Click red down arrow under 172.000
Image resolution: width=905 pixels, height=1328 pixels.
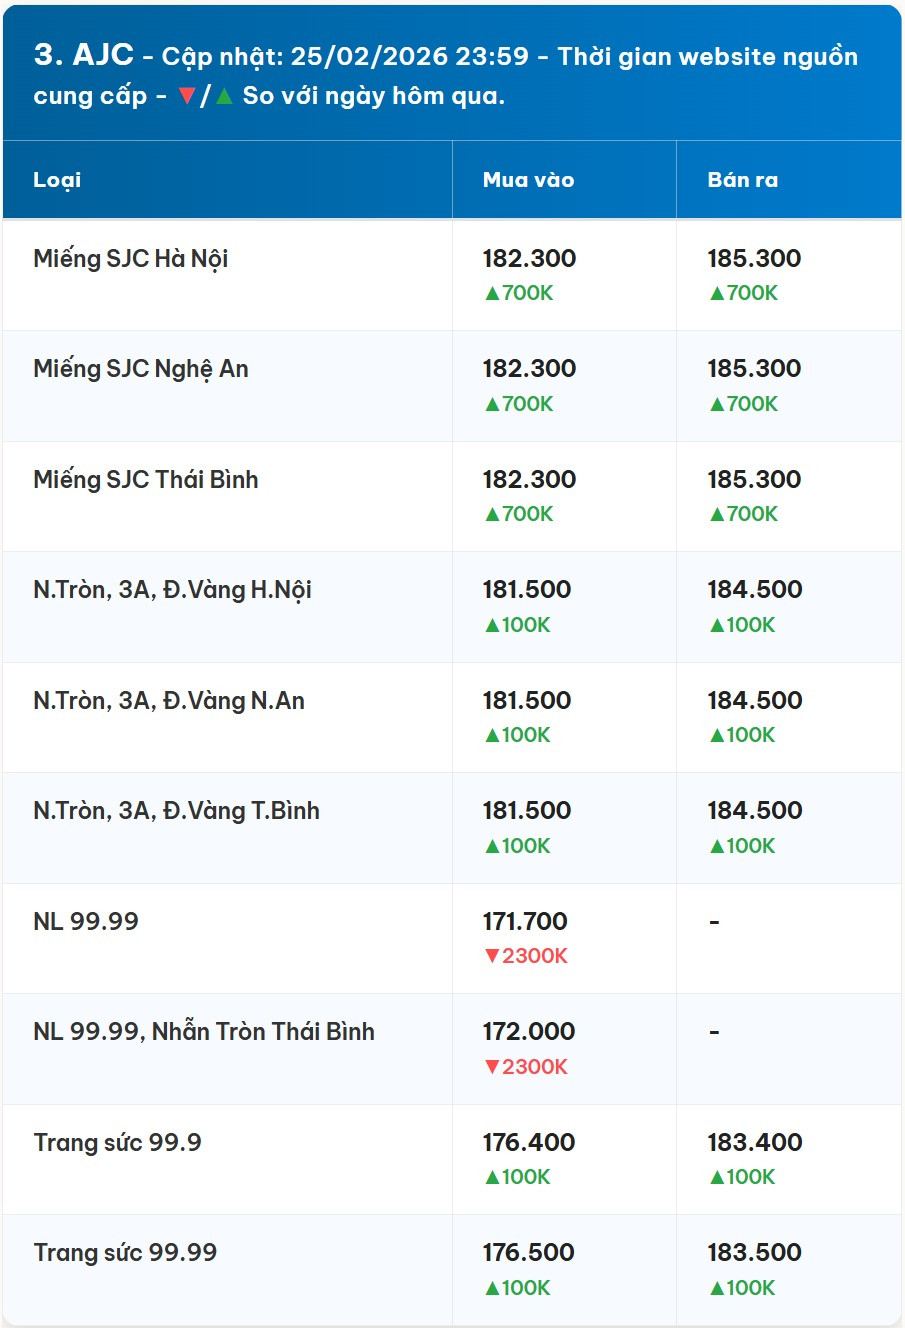pyautogui.click(x=492, y=1067)
